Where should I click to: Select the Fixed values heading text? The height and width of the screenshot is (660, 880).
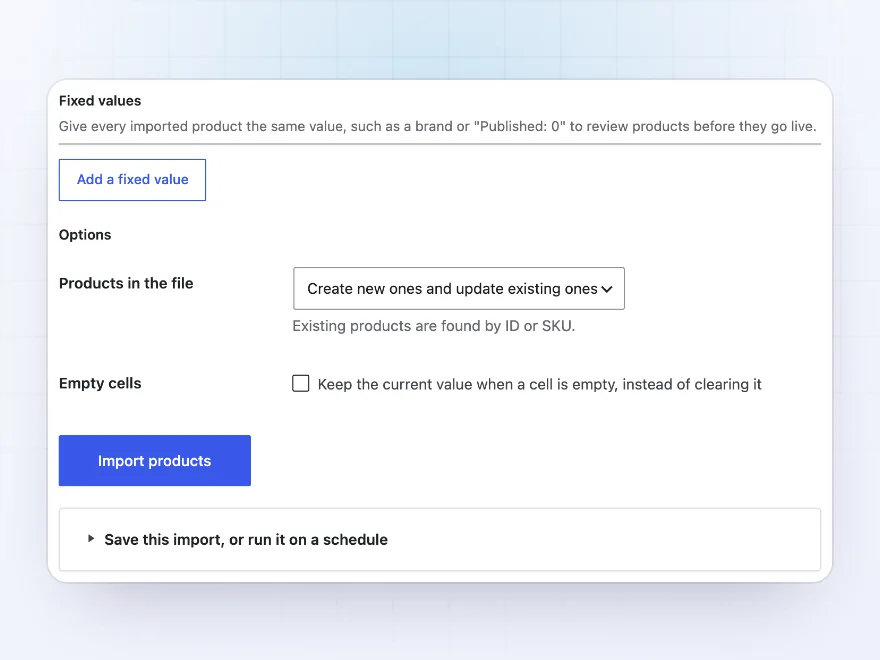pyautogui.click(x=100, y=101)
